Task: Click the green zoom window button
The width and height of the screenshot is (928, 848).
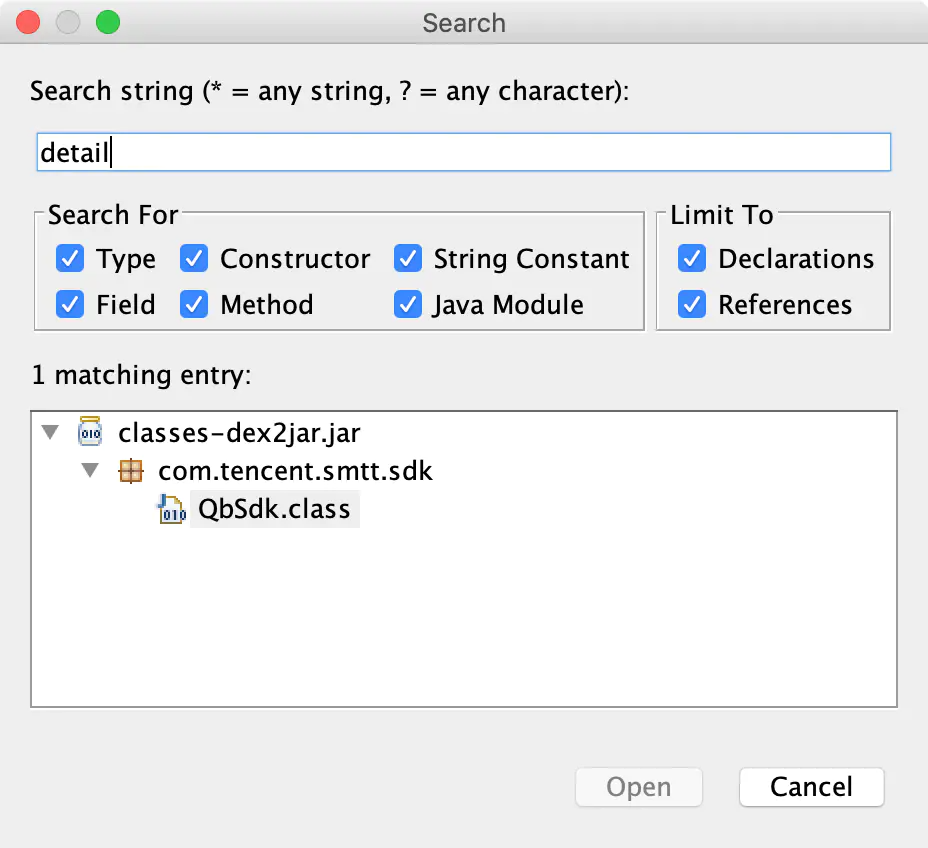Action: [108, 22]
